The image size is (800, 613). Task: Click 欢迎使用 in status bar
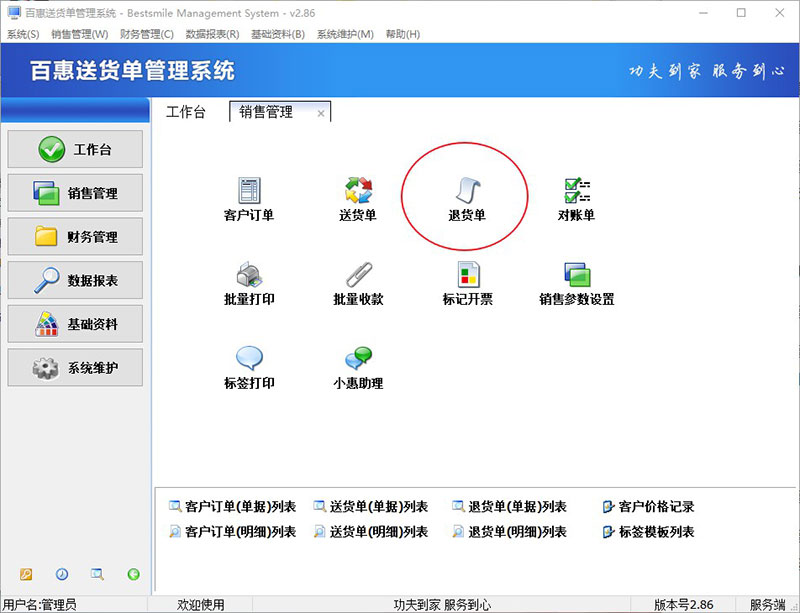[x=201, y=605]
